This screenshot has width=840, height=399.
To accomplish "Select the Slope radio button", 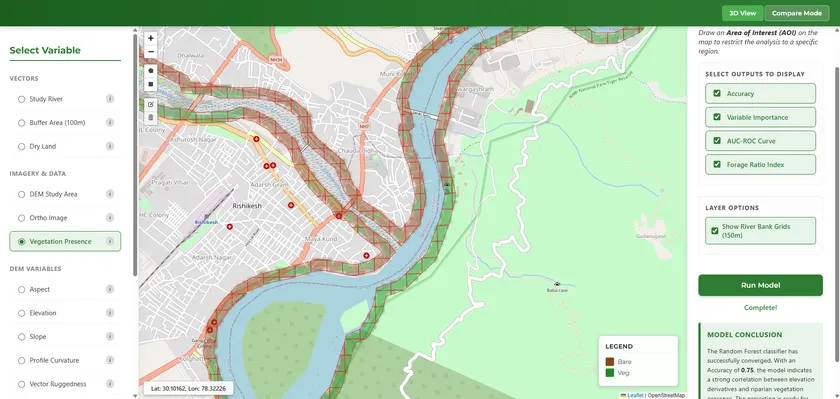I will (x=21, y=337).
